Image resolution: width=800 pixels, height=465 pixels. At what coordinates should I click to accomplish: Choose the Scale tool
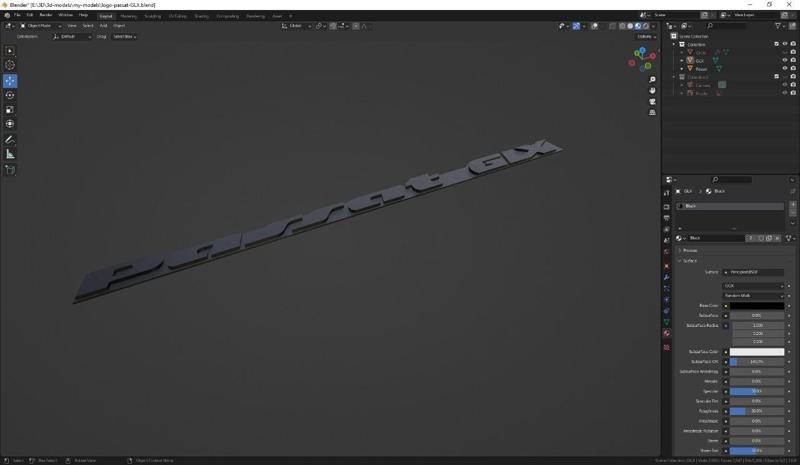tap(10, 109)
